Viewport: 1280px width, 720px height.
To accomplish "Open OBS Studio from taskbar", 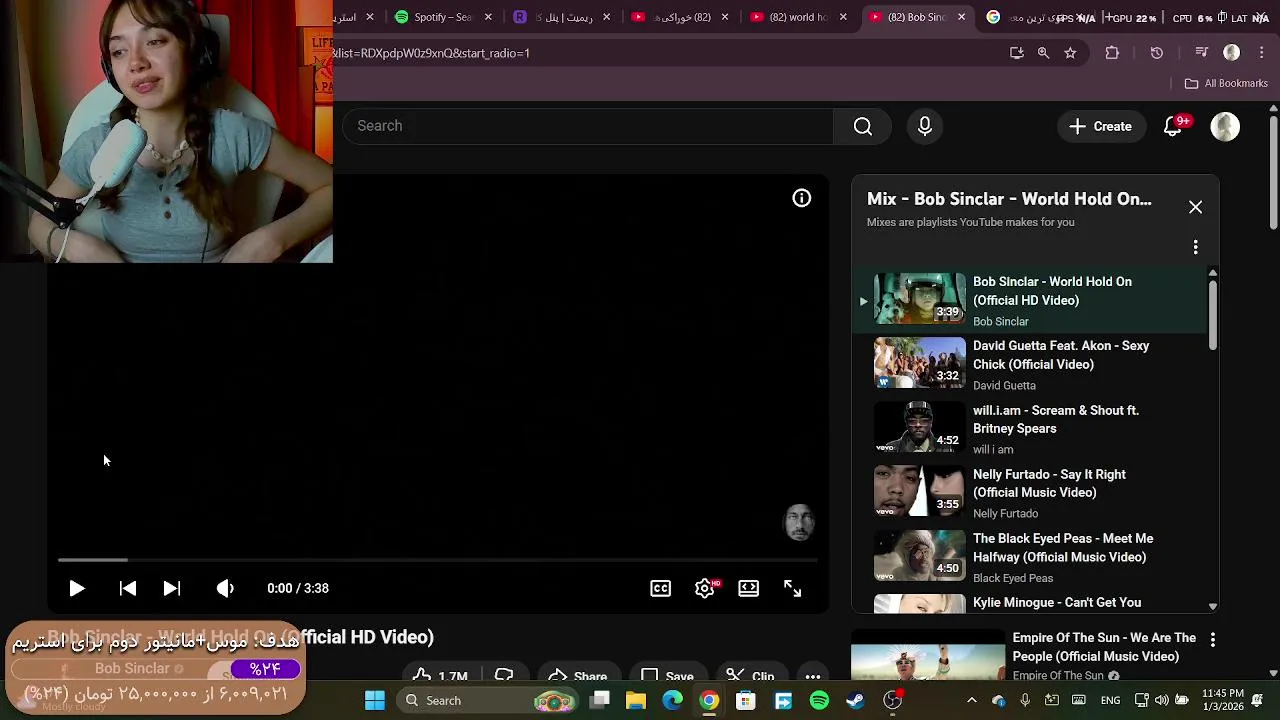I will click(x=893, y=701).
